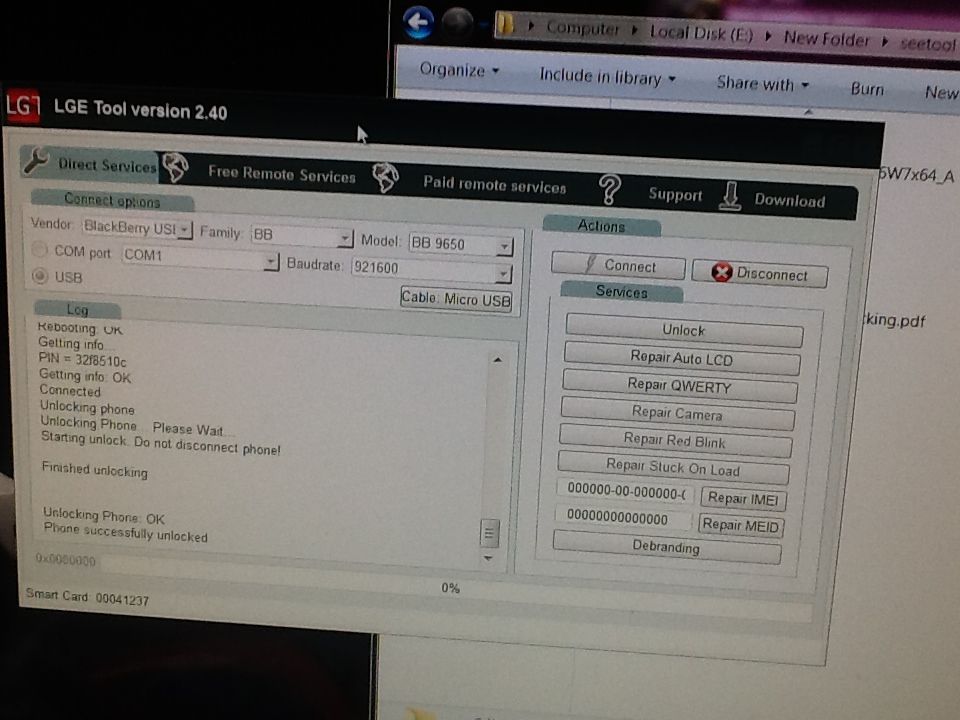The width and height of the screenshot is (960, 720).
Task: Click log line 'Phone successfully unlocked'
Action: [126, 532]
